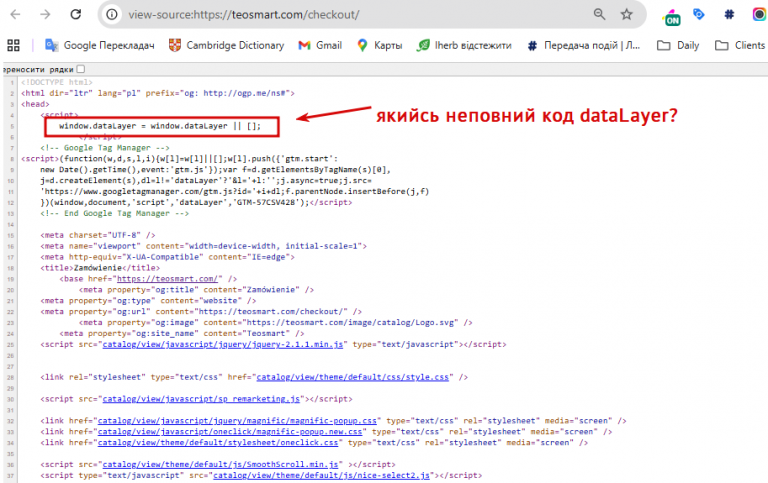The height and width of the screenshot is (483, 768).
Task: Open Iherb відстежити bookmark
Action: click(x=464, y=46)
